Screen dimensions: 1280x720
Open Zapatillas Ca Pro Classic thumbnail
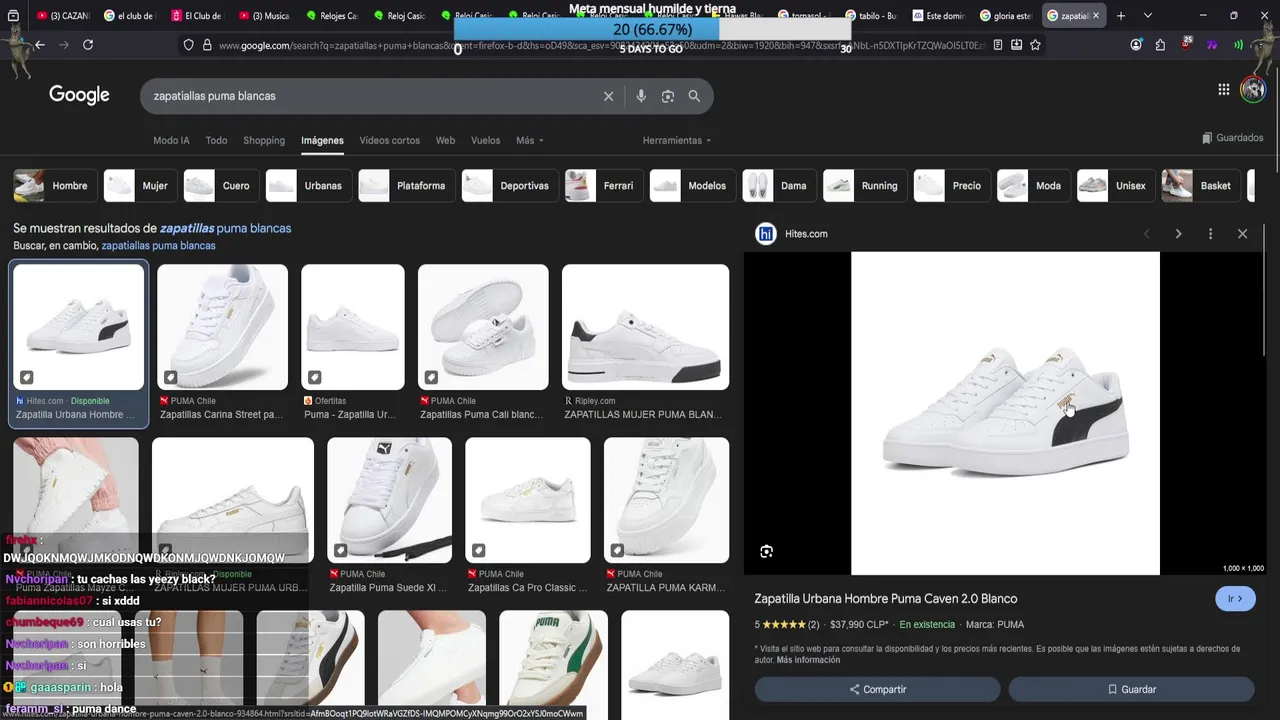tap(528, 500)
